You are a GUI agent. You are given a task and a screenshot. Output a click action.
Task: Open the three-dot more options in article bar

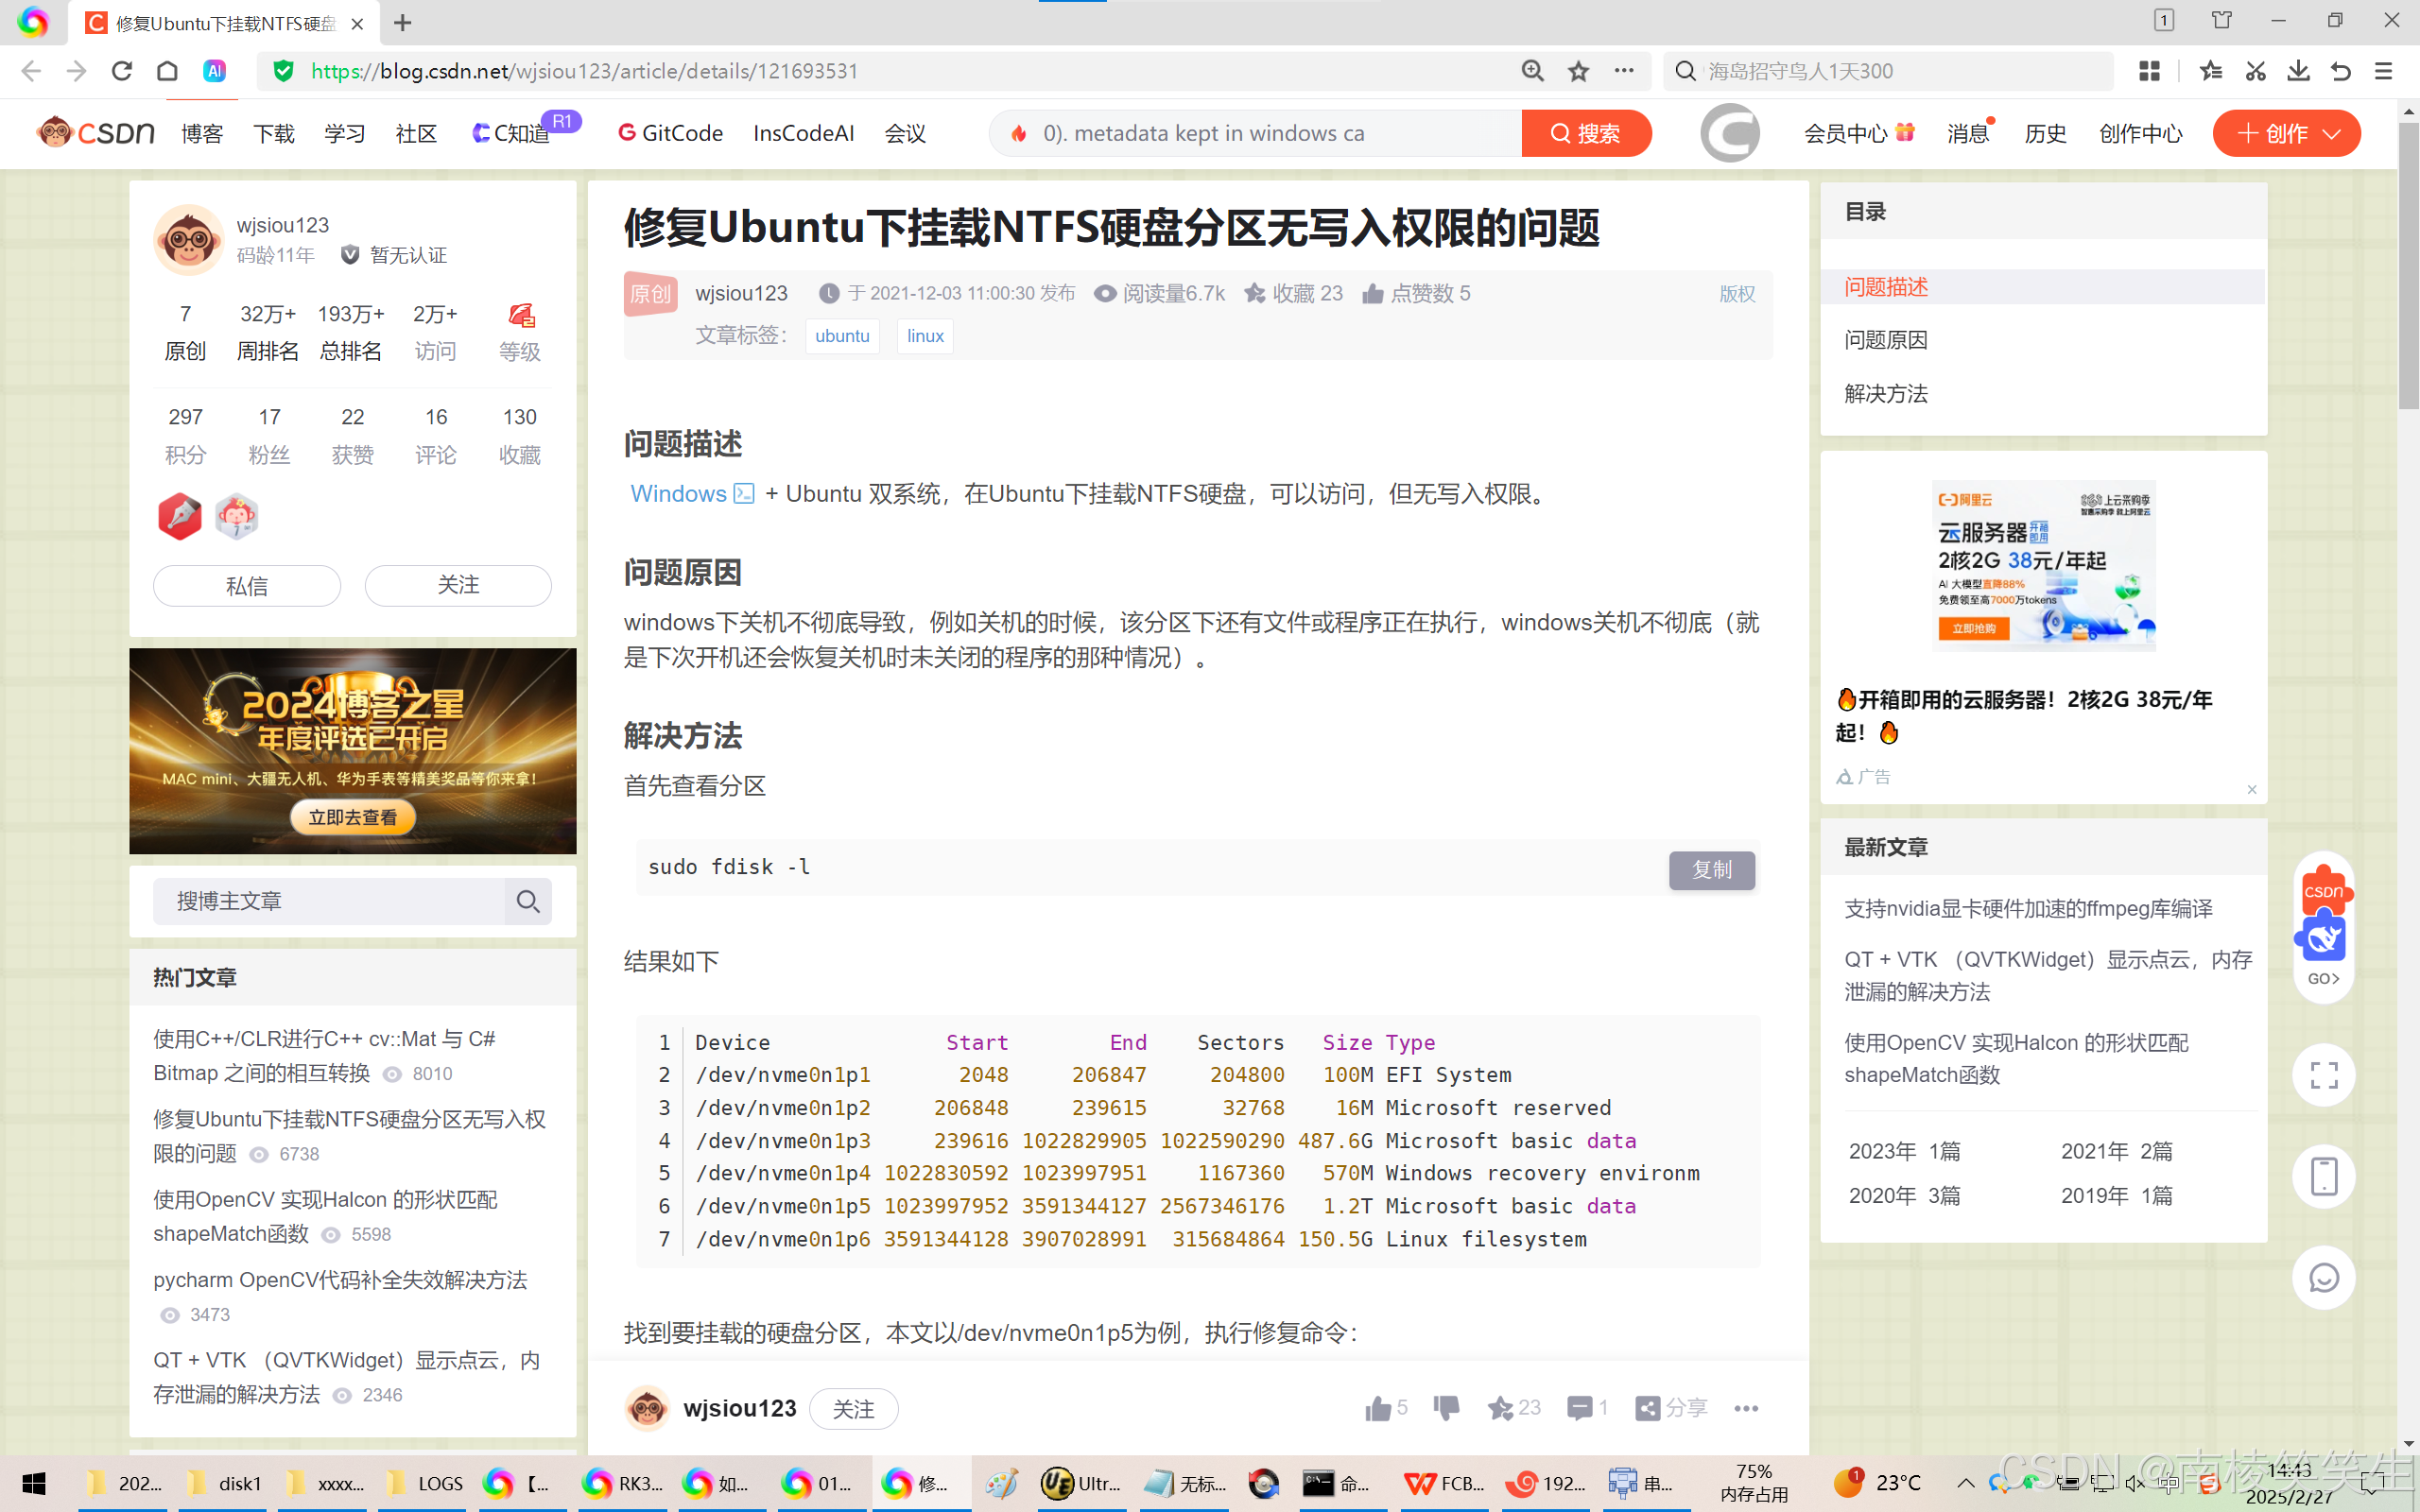(1746, 1408)
